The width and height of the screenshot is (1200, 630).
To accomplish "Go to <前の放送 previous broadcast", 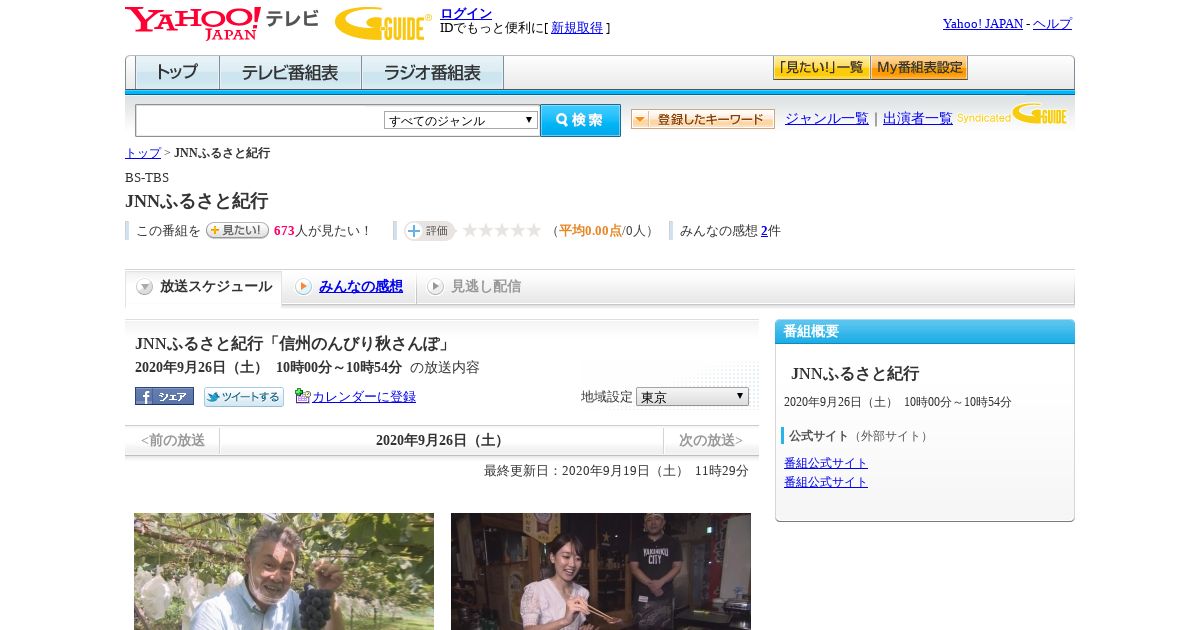I will point(172,440).
